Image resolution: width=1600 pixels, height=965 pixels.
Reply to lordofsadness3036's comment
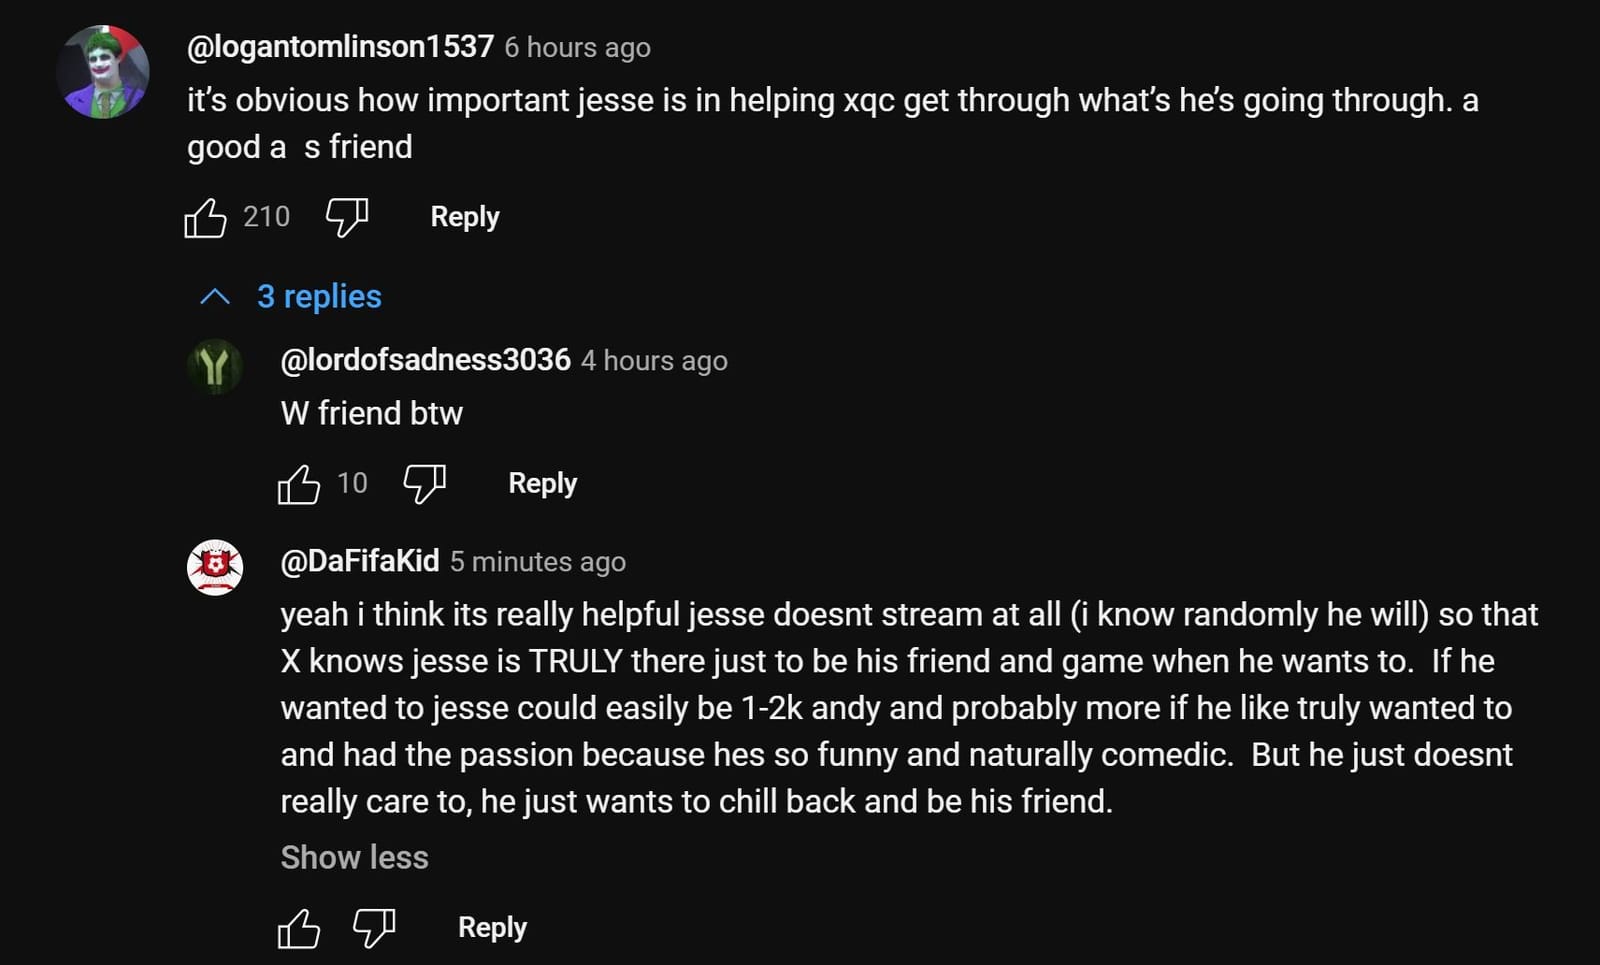542,484
